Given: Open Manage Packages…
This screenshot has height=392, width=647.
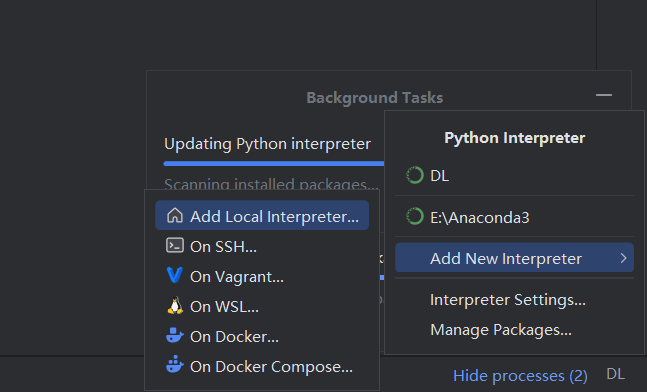Looking at the screenshot, I should [x=501, y=330].
